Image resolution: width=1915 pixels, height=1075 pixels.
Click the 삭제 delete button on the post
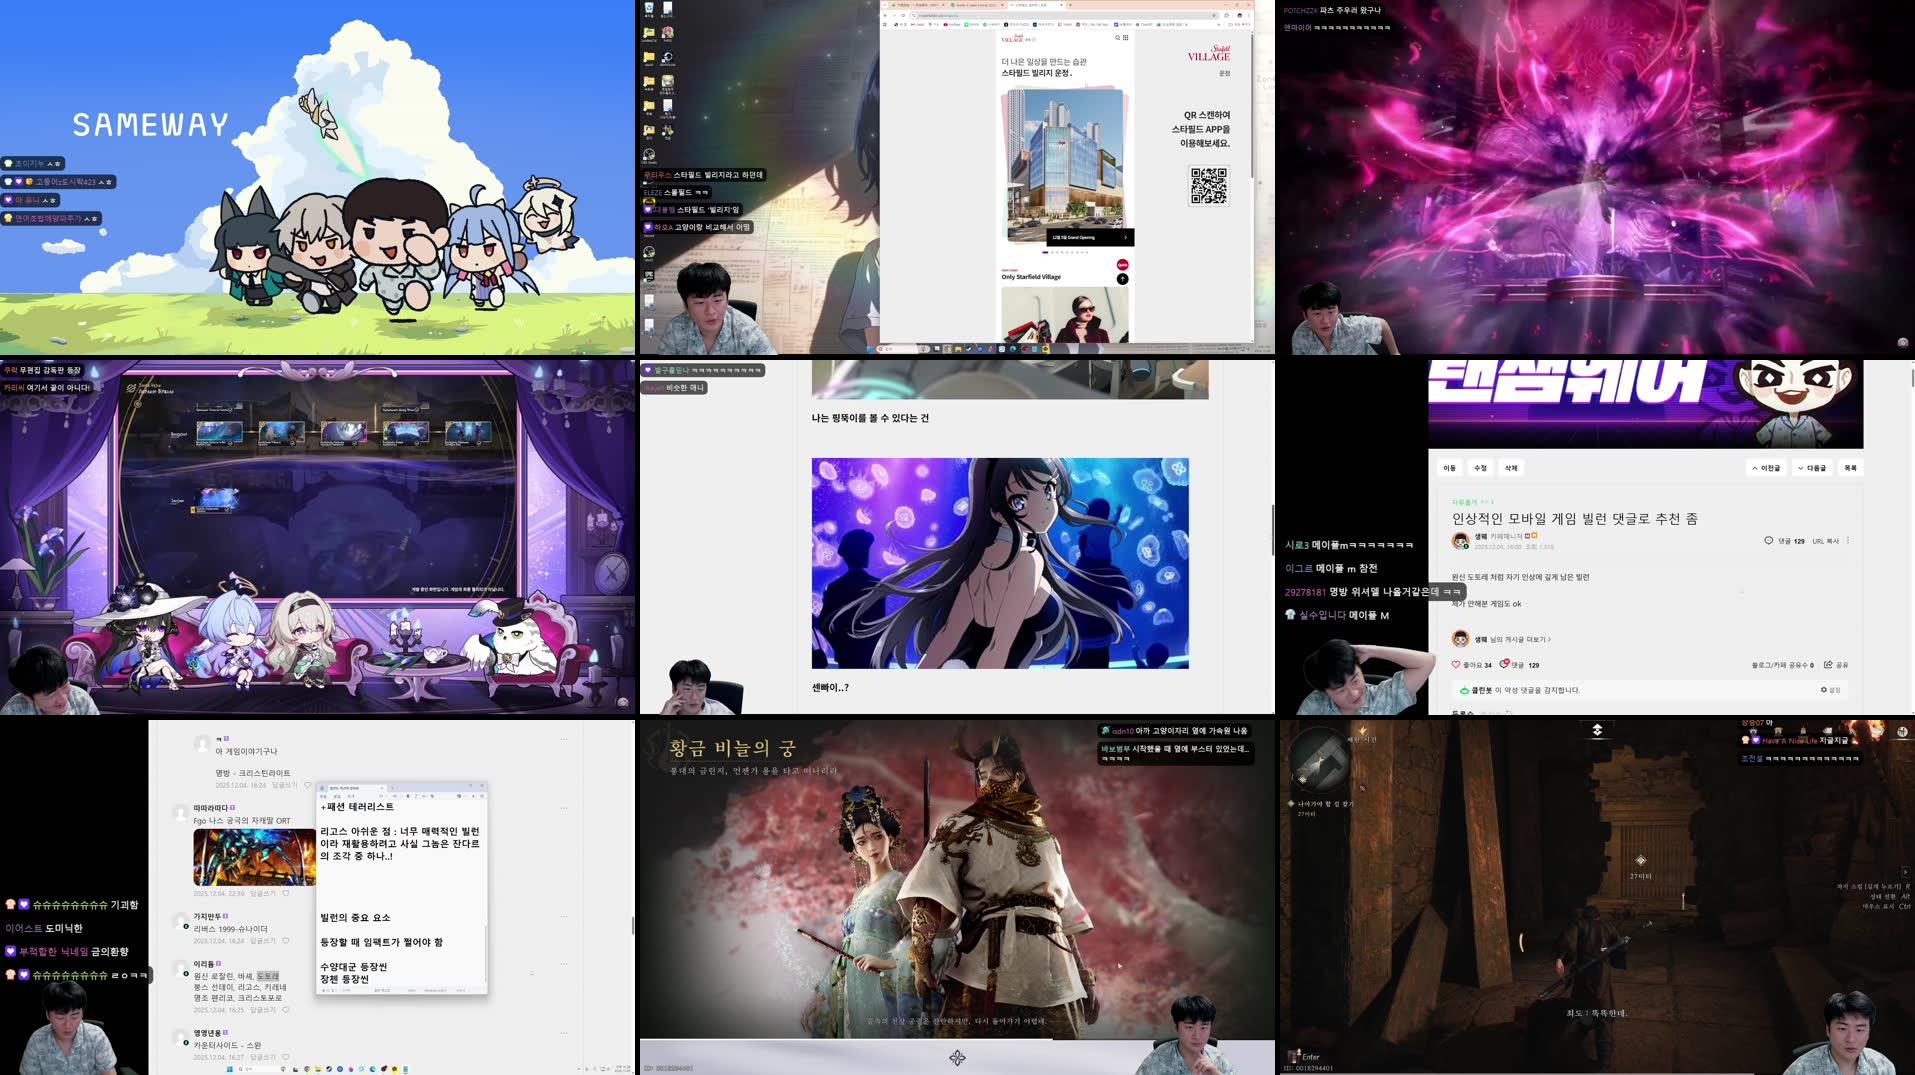tap(1510, 468)
